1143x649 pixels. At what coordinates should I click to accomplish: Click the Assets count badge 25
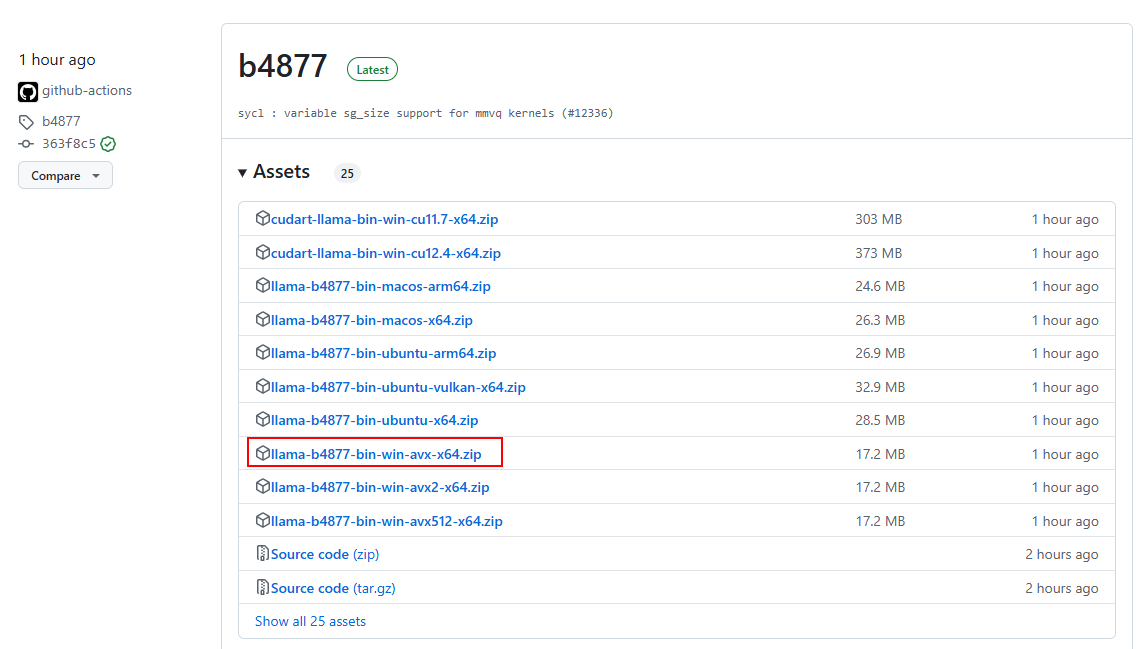pos(347,174)
